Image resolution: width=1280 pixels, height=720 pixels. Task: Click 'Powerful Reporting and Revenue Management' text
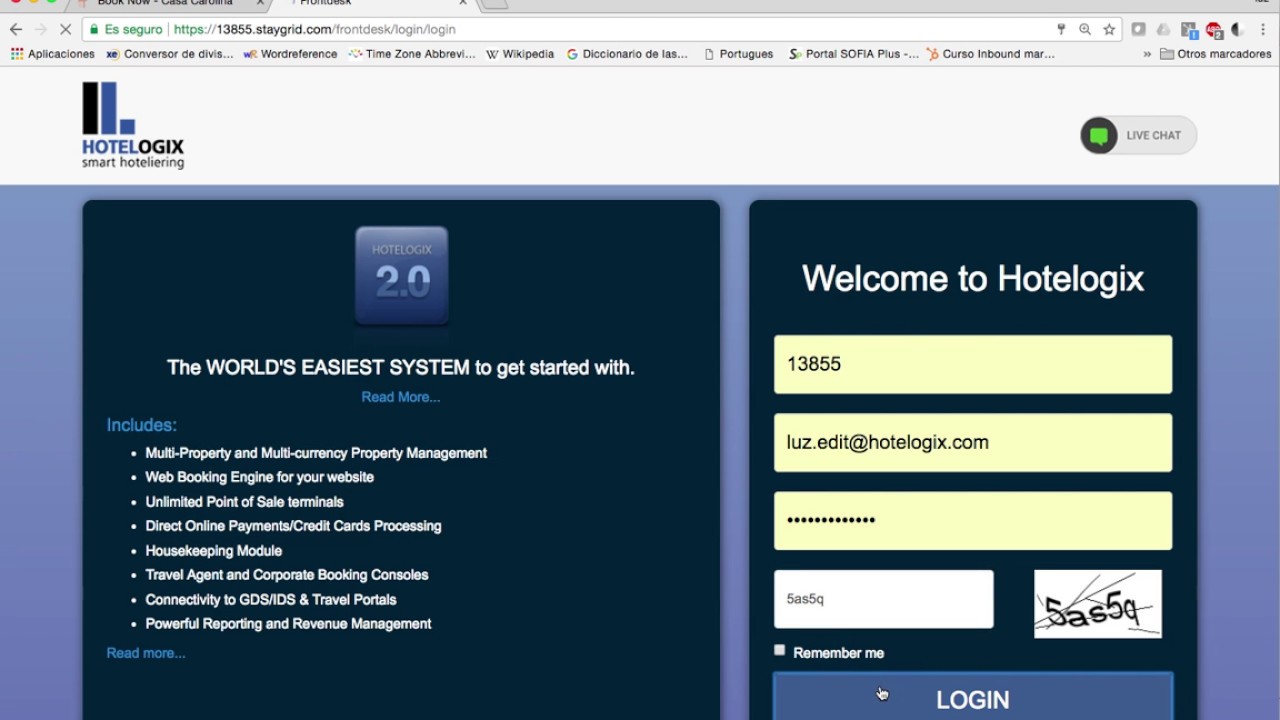288,624
